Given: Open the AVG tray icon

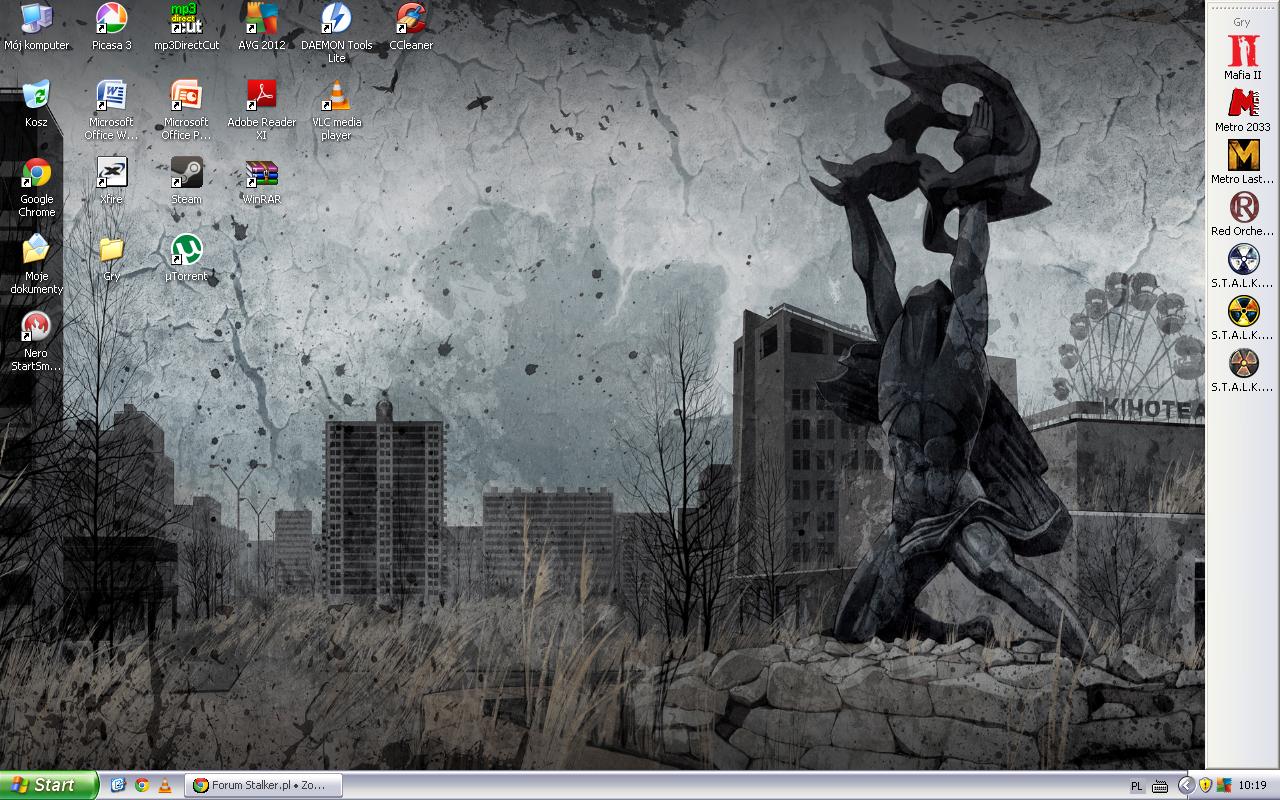Looking at the screenshot, I should point(1224,785).
